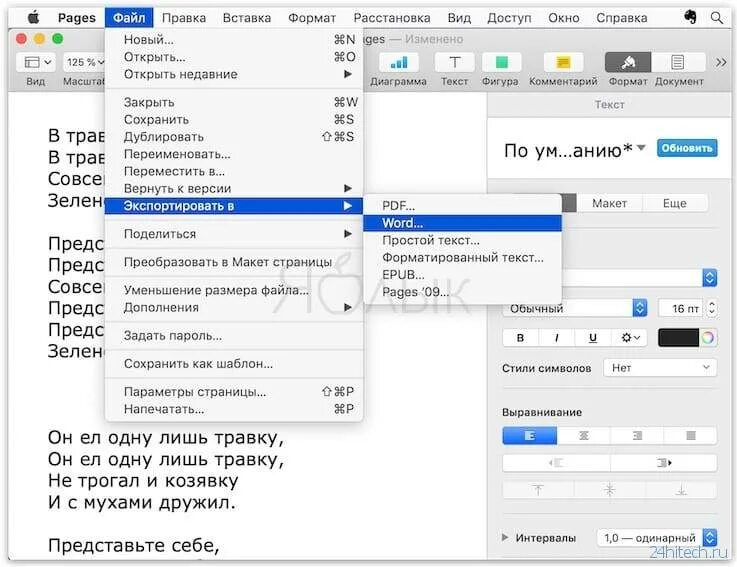Open Стили символов dropdown
This screenshot has height=567, width=737.
[660, 368]
